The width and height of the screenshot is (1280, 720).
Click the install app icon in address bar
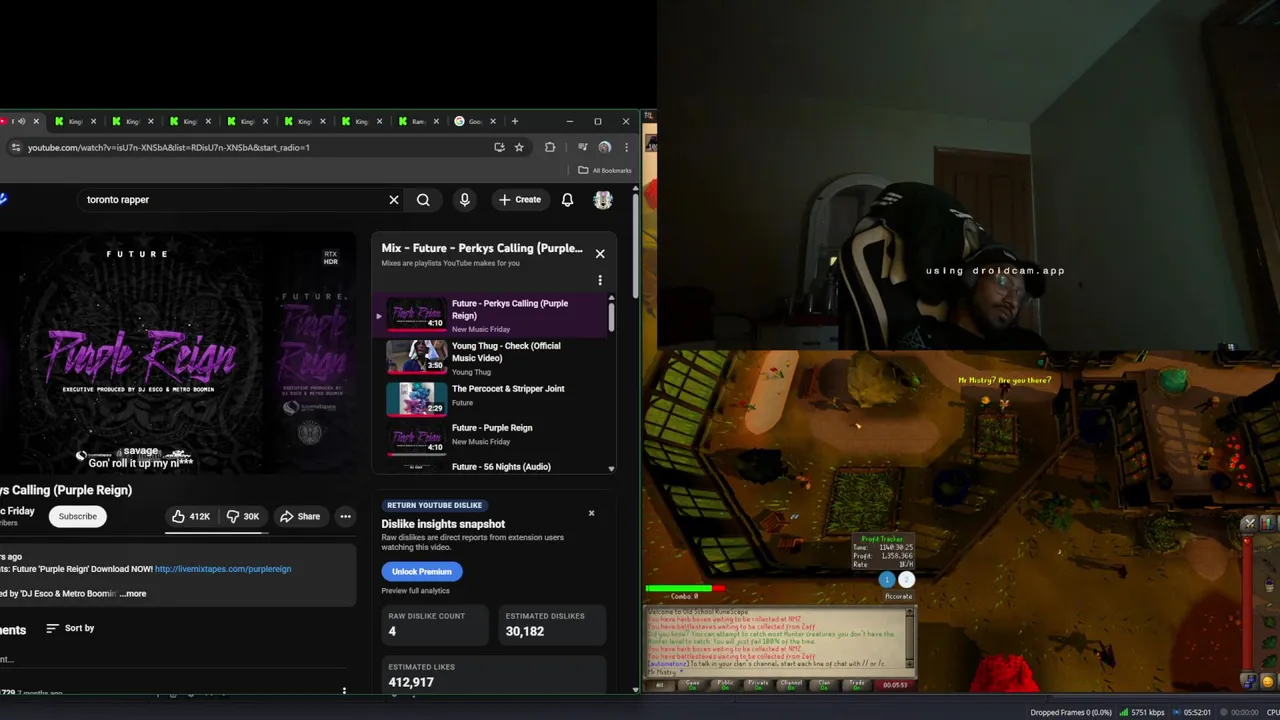(x=499, y=147)
